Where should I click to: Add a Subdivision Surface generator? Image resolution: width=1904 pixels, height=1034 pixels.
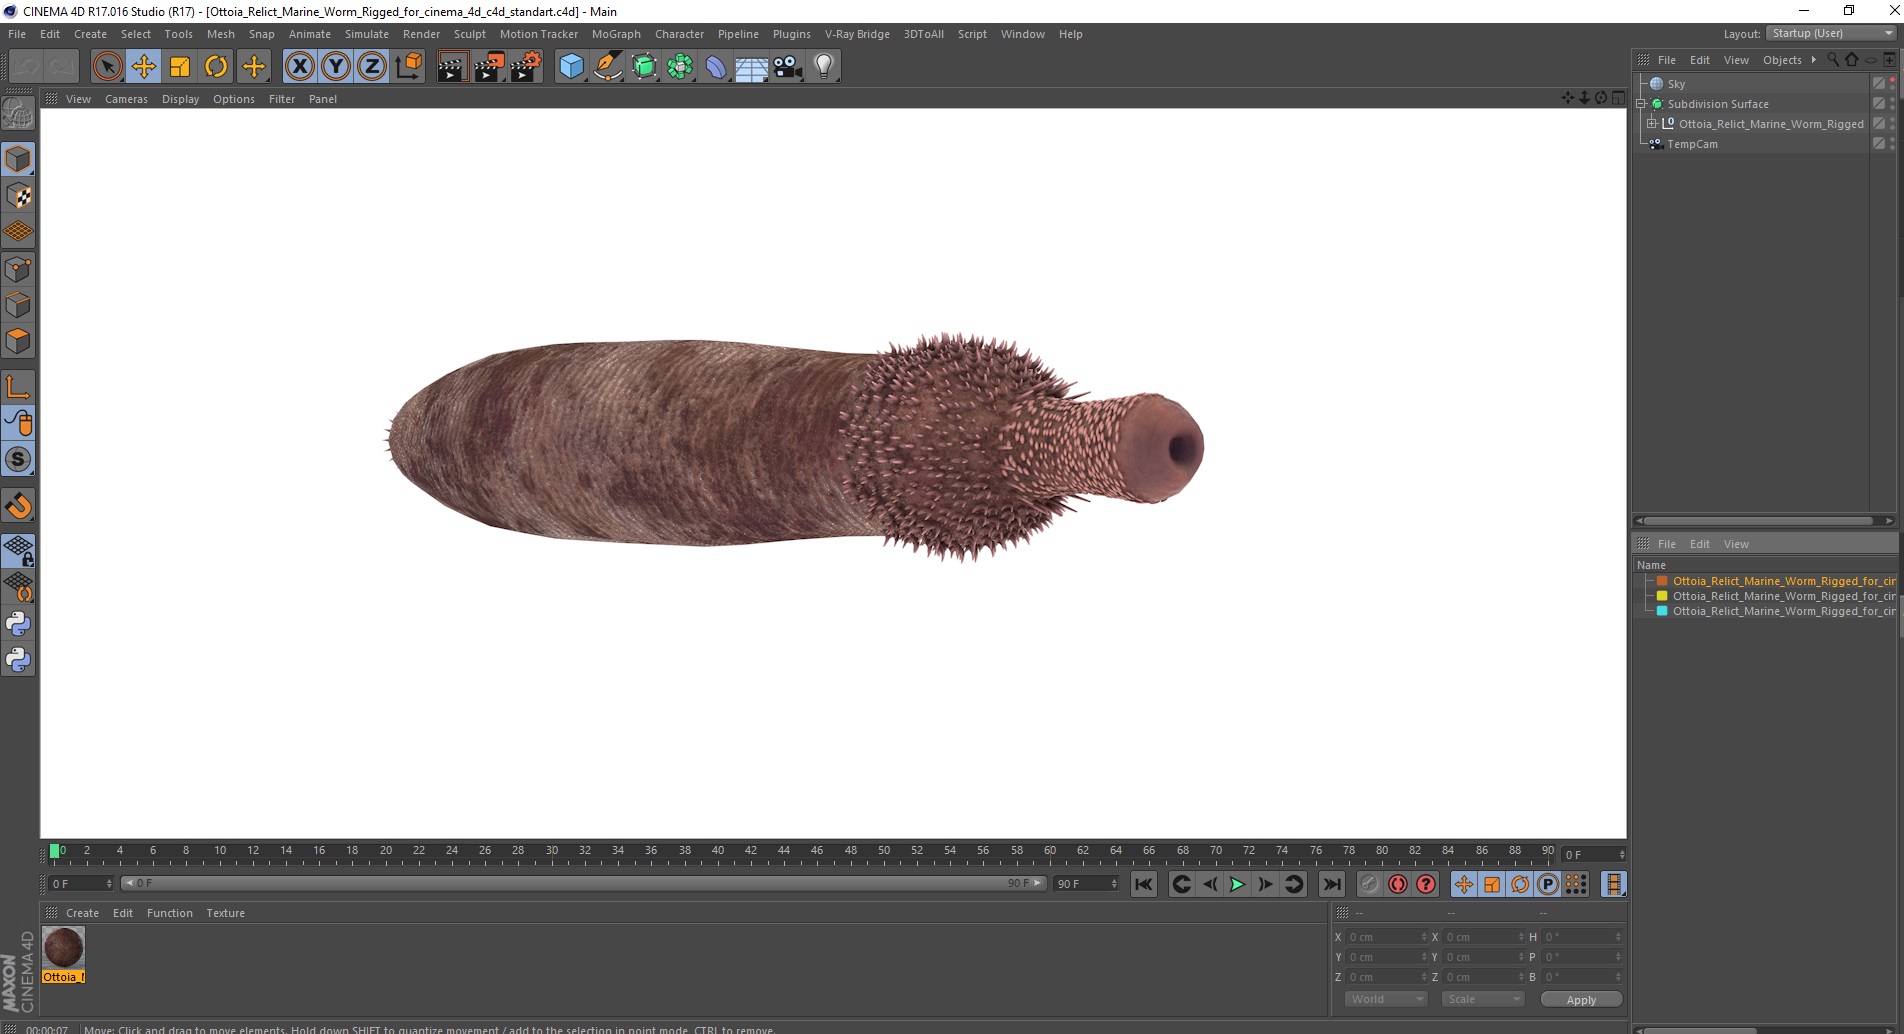(644, 67)
